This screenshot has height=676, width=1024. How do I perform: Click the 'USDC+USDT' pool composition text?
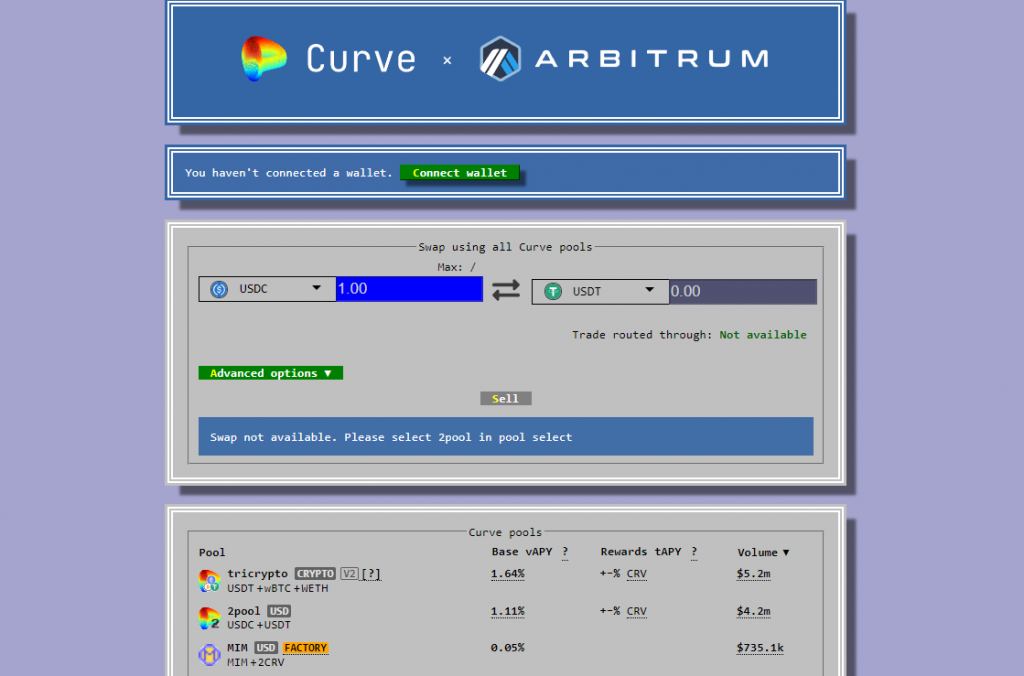pyautogui.click(x=259, y=624)
